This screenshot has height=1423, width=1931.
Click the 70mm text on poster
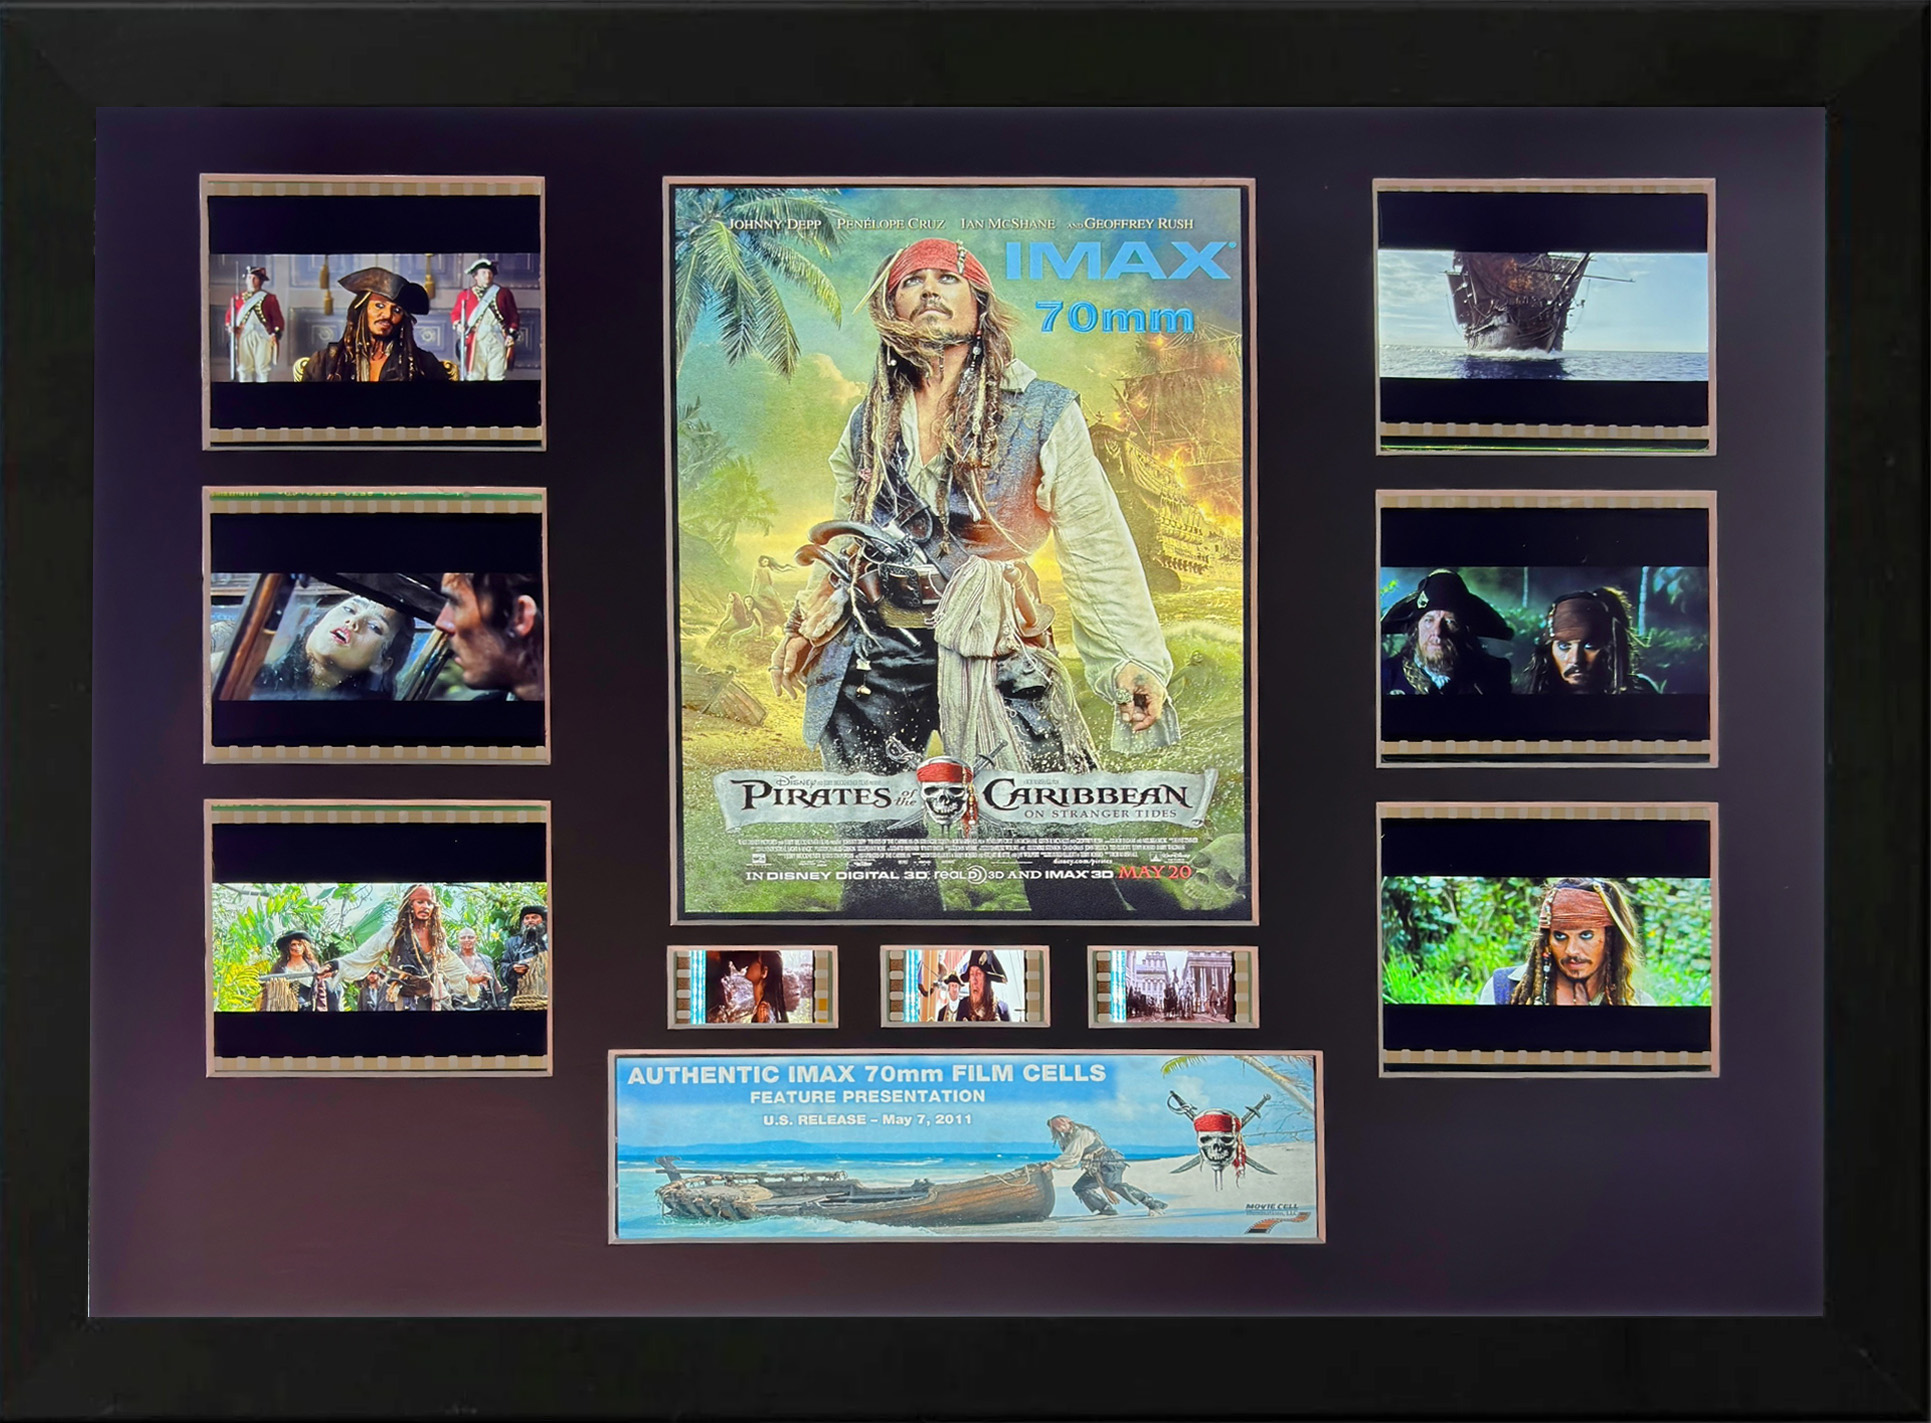tap(1115, 318)
